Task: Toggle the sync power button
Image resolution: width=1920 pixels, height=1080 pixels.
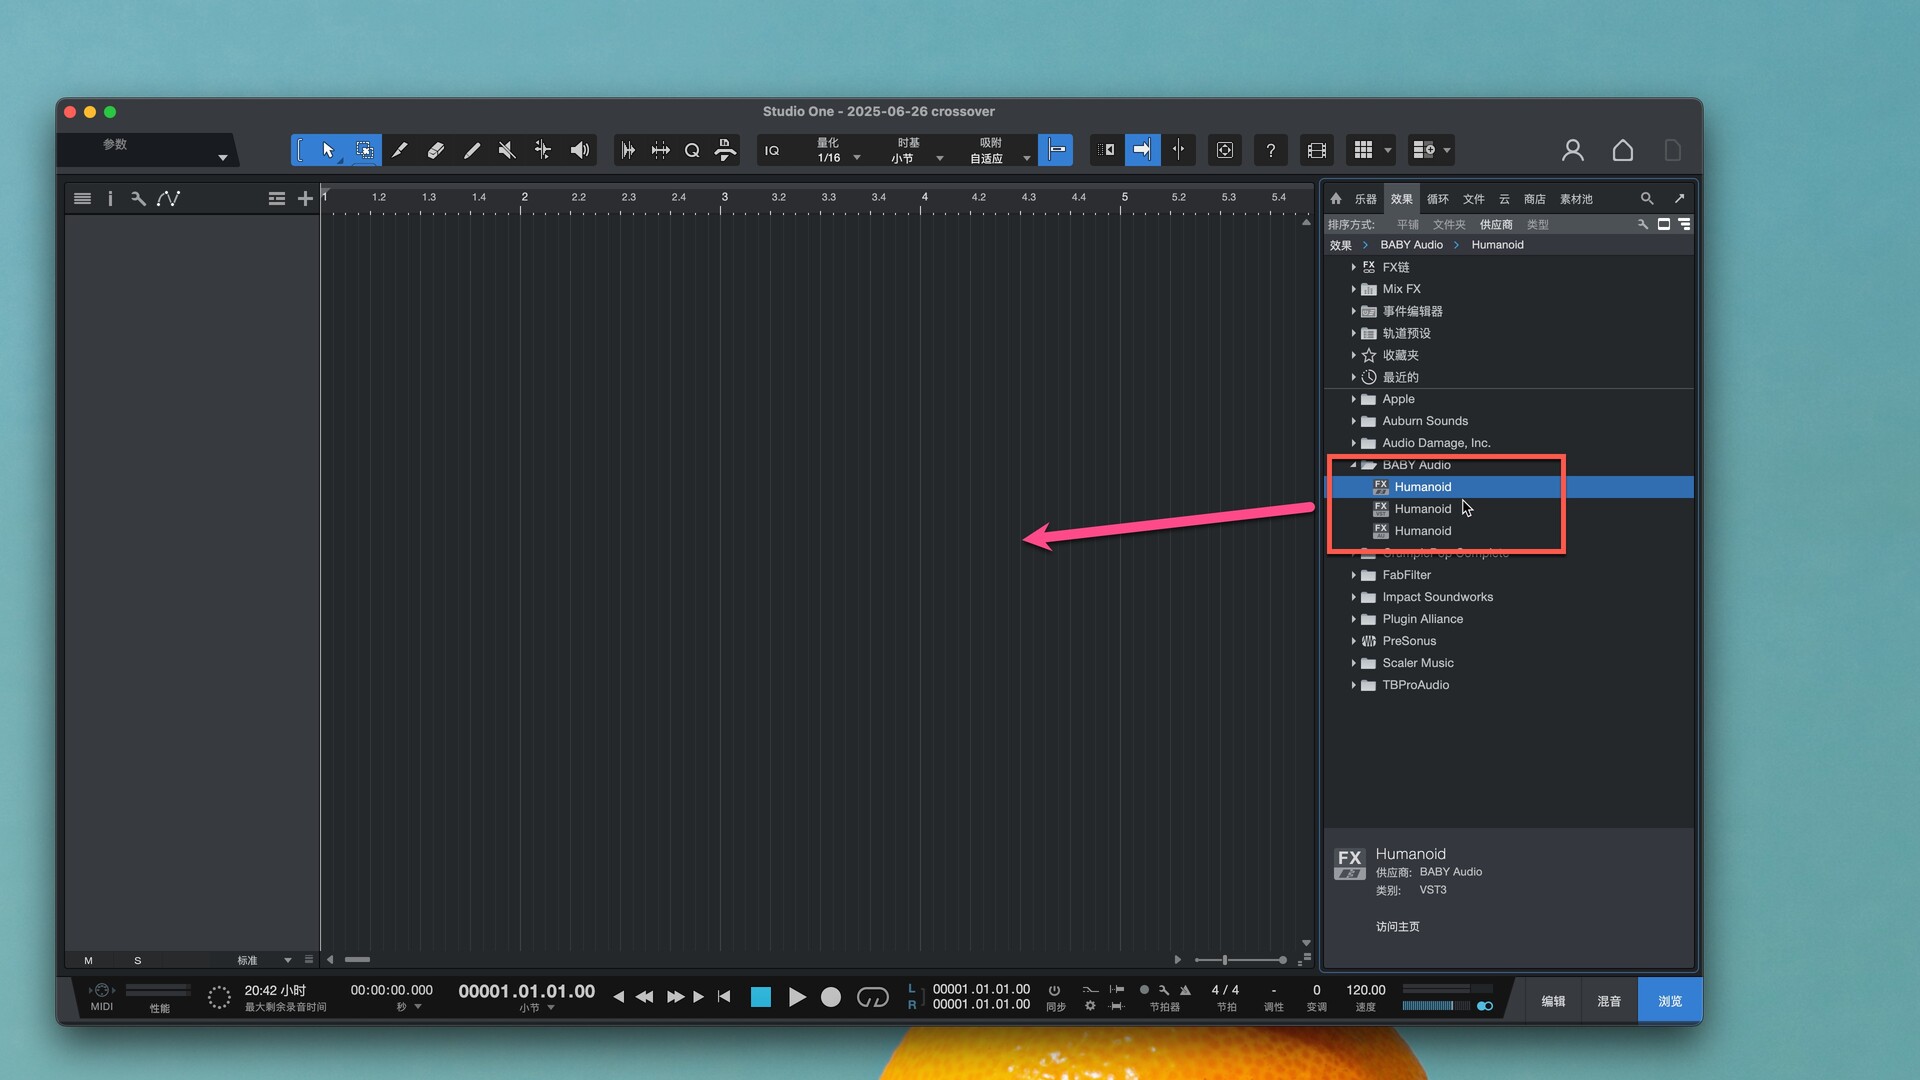Action: (x=1054, y=990)
